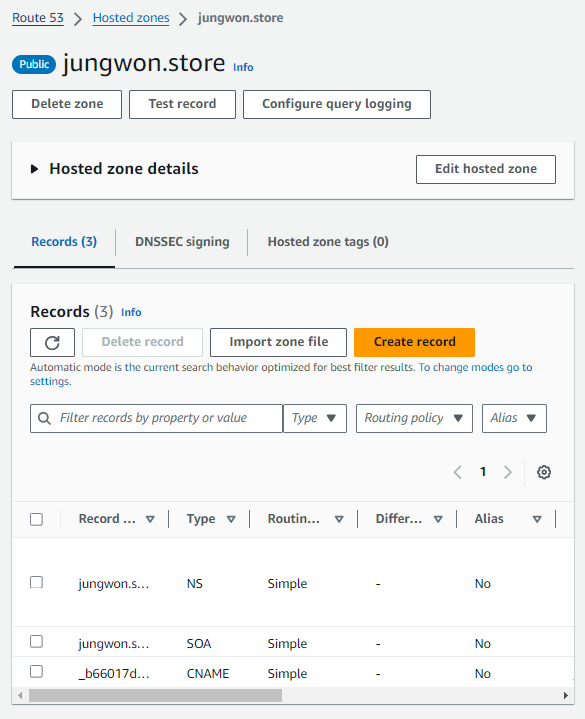This screenshot has width=585, height=719.
Task: Sort by Differentiator column arrow
Action: (x=438, y=519)
